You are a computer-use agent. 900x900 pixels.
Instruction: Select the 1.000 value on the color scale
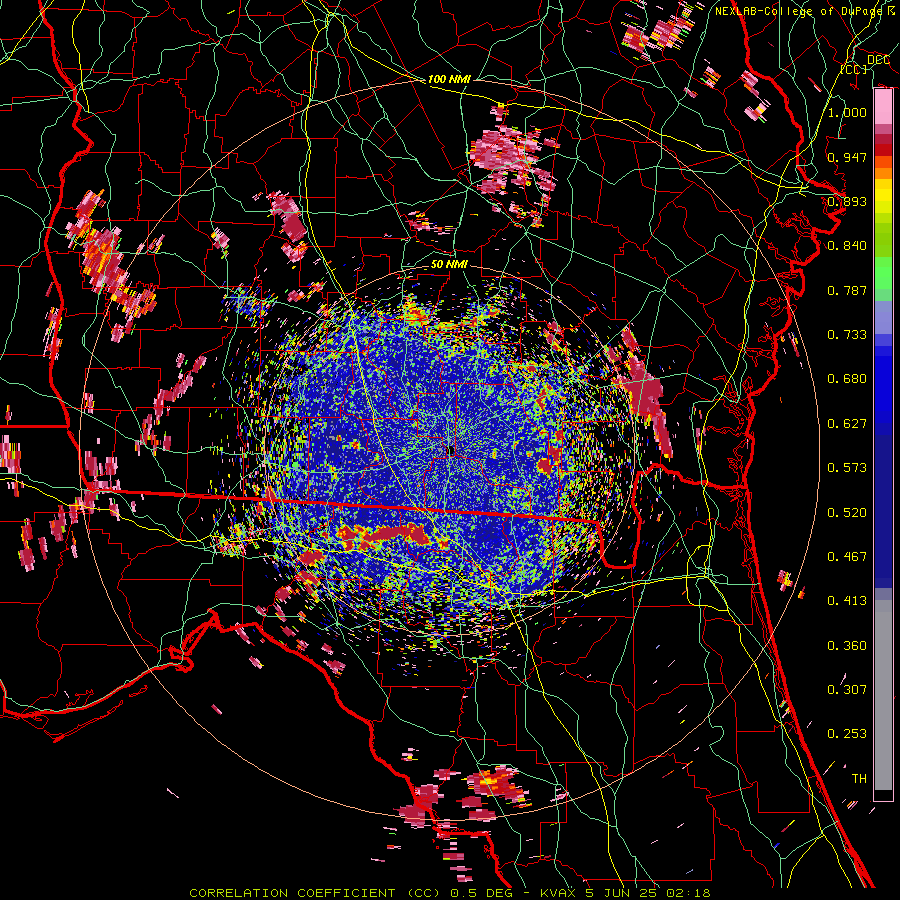(x=847, y=112)
